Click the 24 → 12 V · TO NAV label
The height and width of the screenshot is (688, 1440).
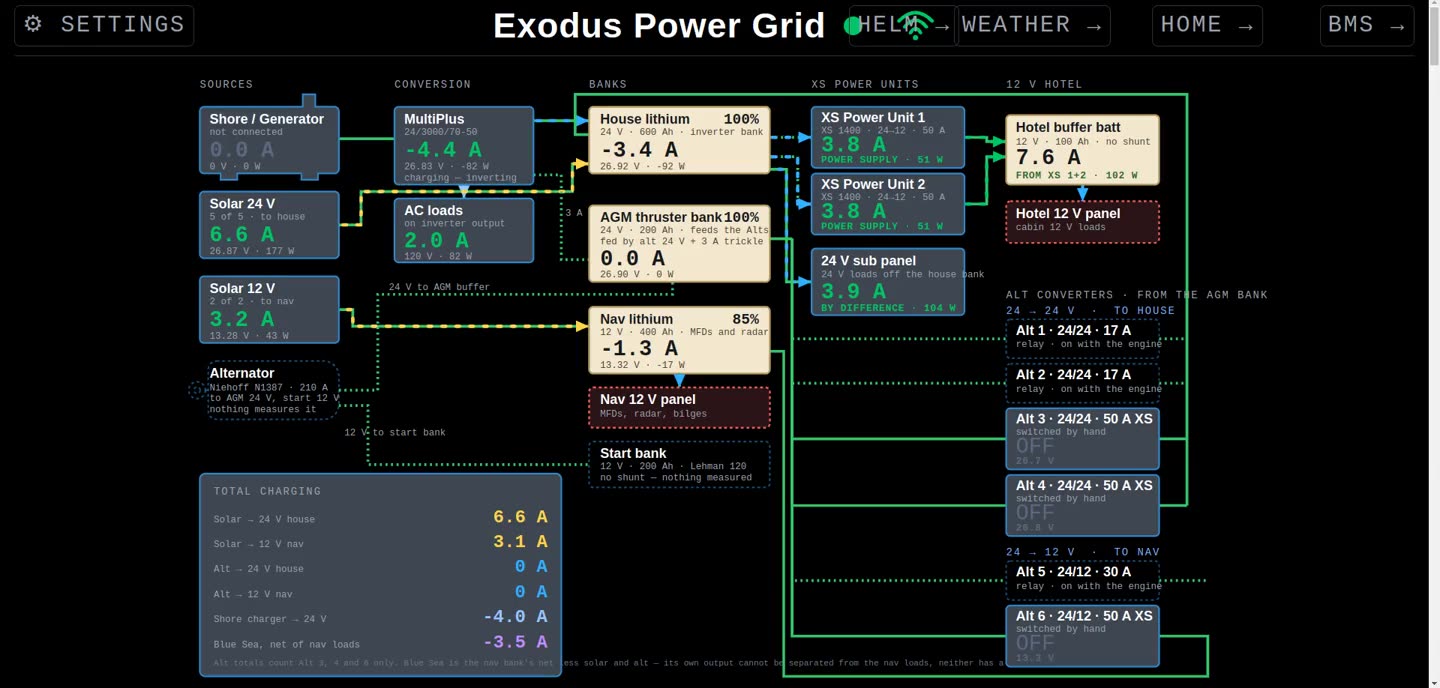1083,552
